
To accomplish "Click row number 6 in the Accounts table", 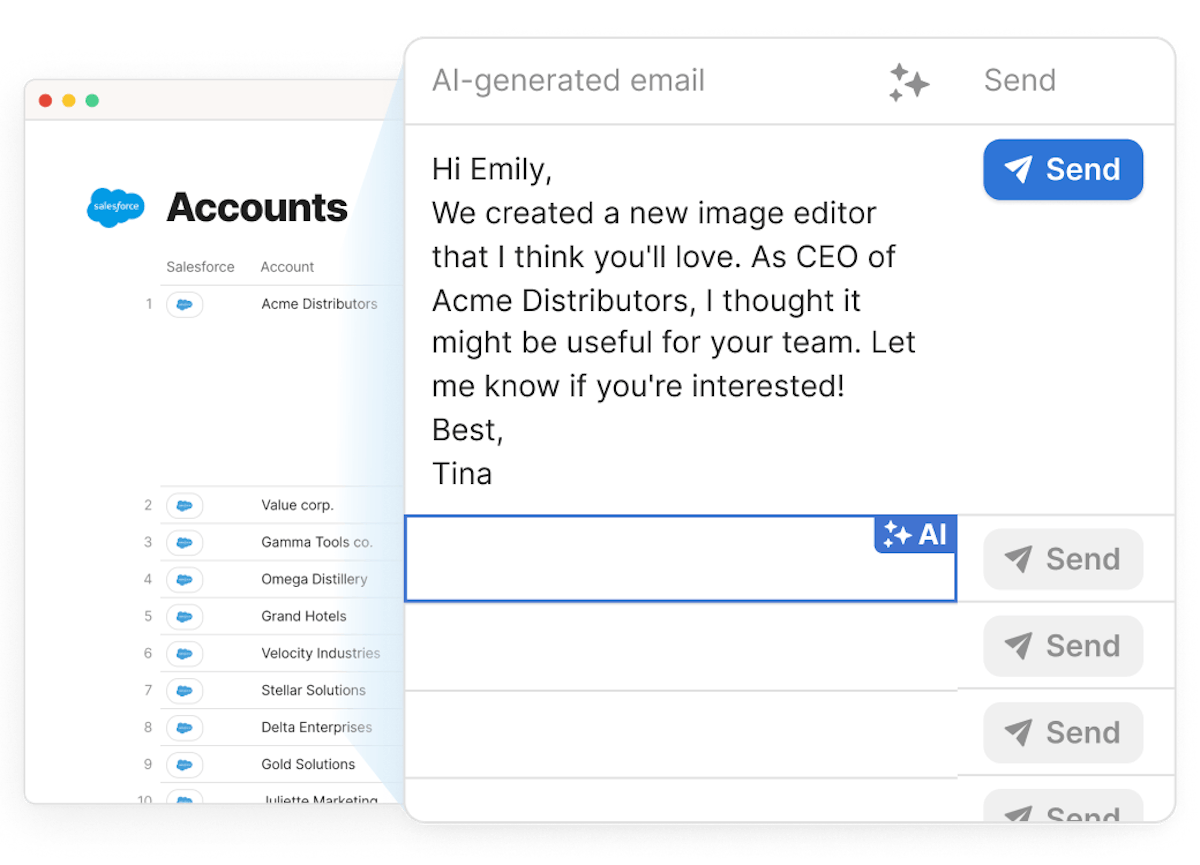I will (148, 653).
